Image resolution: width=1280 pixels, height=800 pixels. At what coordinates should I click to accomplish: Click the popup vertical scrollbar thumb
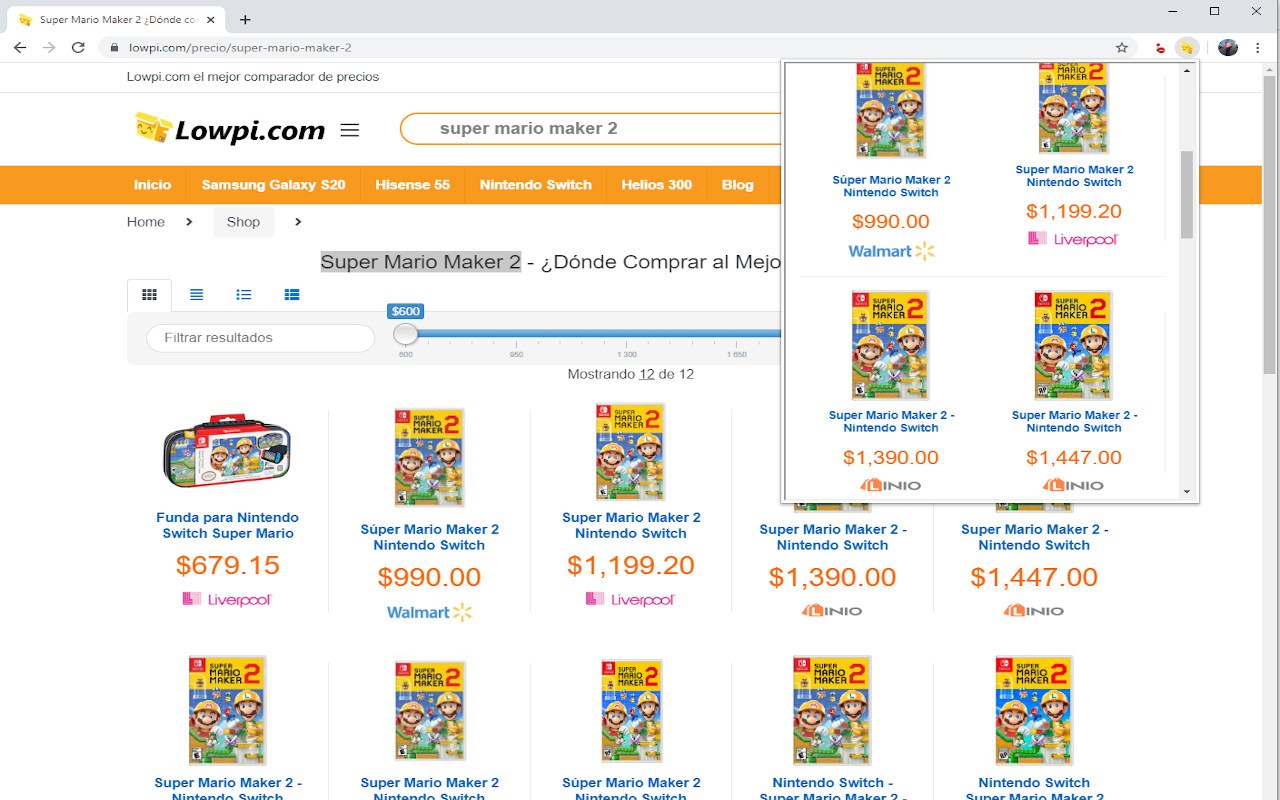click(x=1187, y=195)
